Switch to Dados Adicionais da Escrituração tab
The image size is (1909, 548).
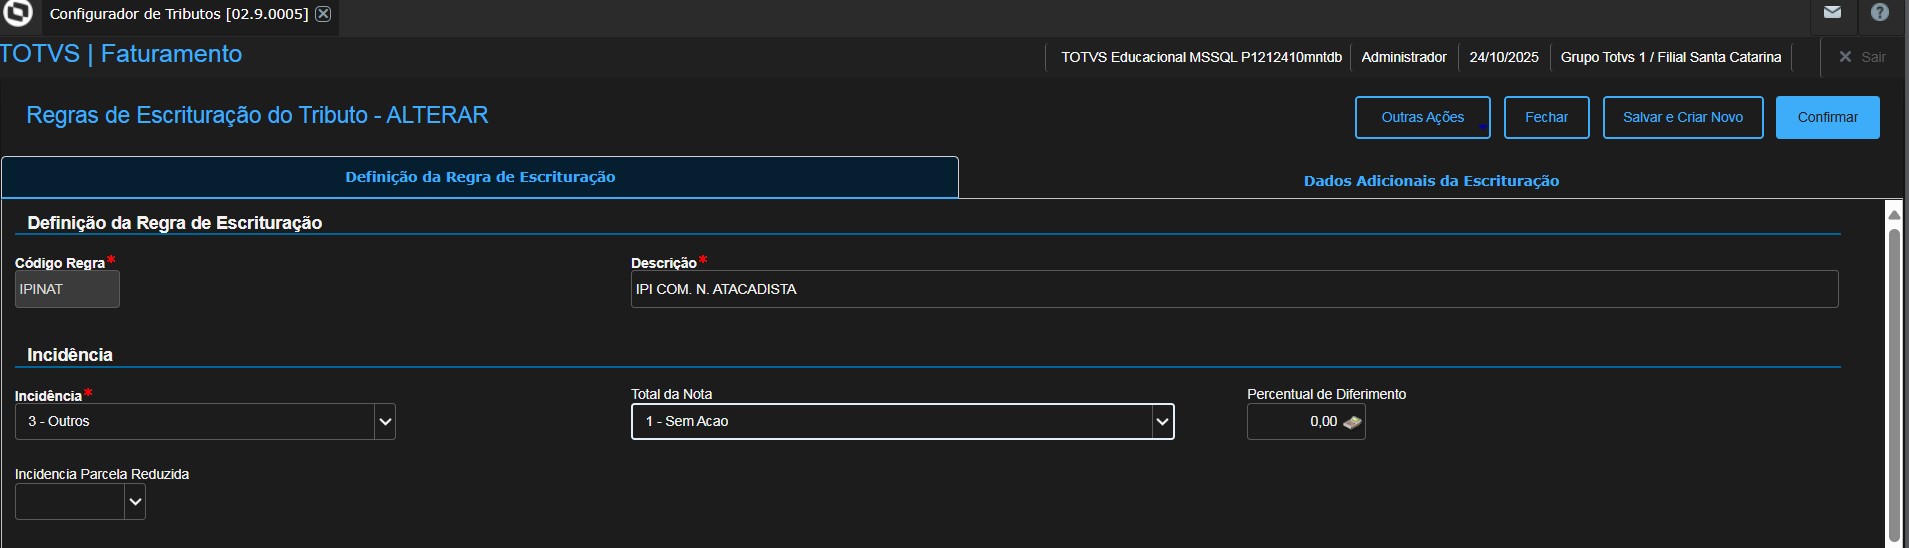pos(1431,181)
